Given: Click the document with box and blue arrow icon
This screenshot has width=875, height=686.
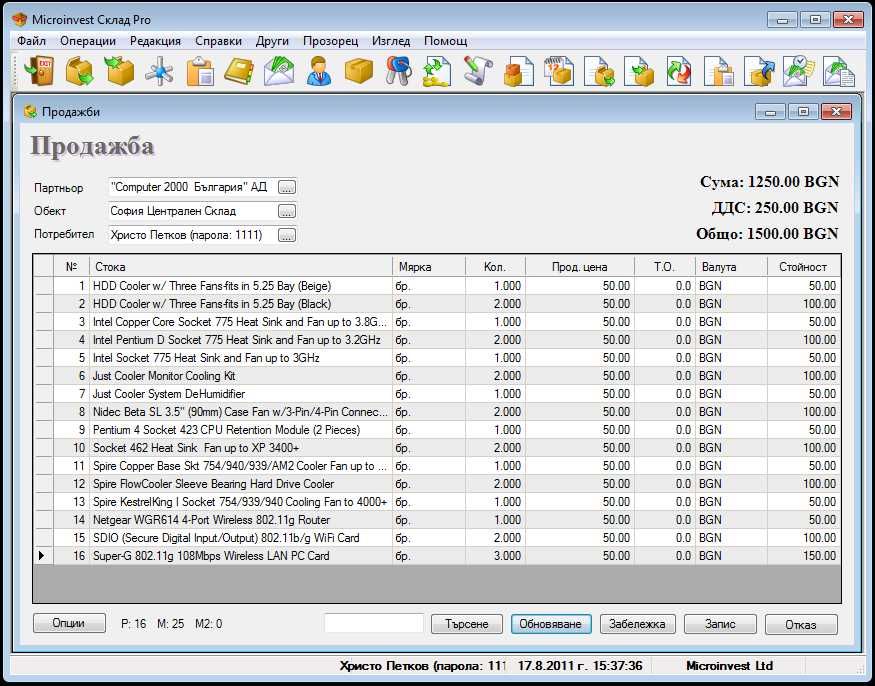Looking at the screenshot, I should coord(759,71).
